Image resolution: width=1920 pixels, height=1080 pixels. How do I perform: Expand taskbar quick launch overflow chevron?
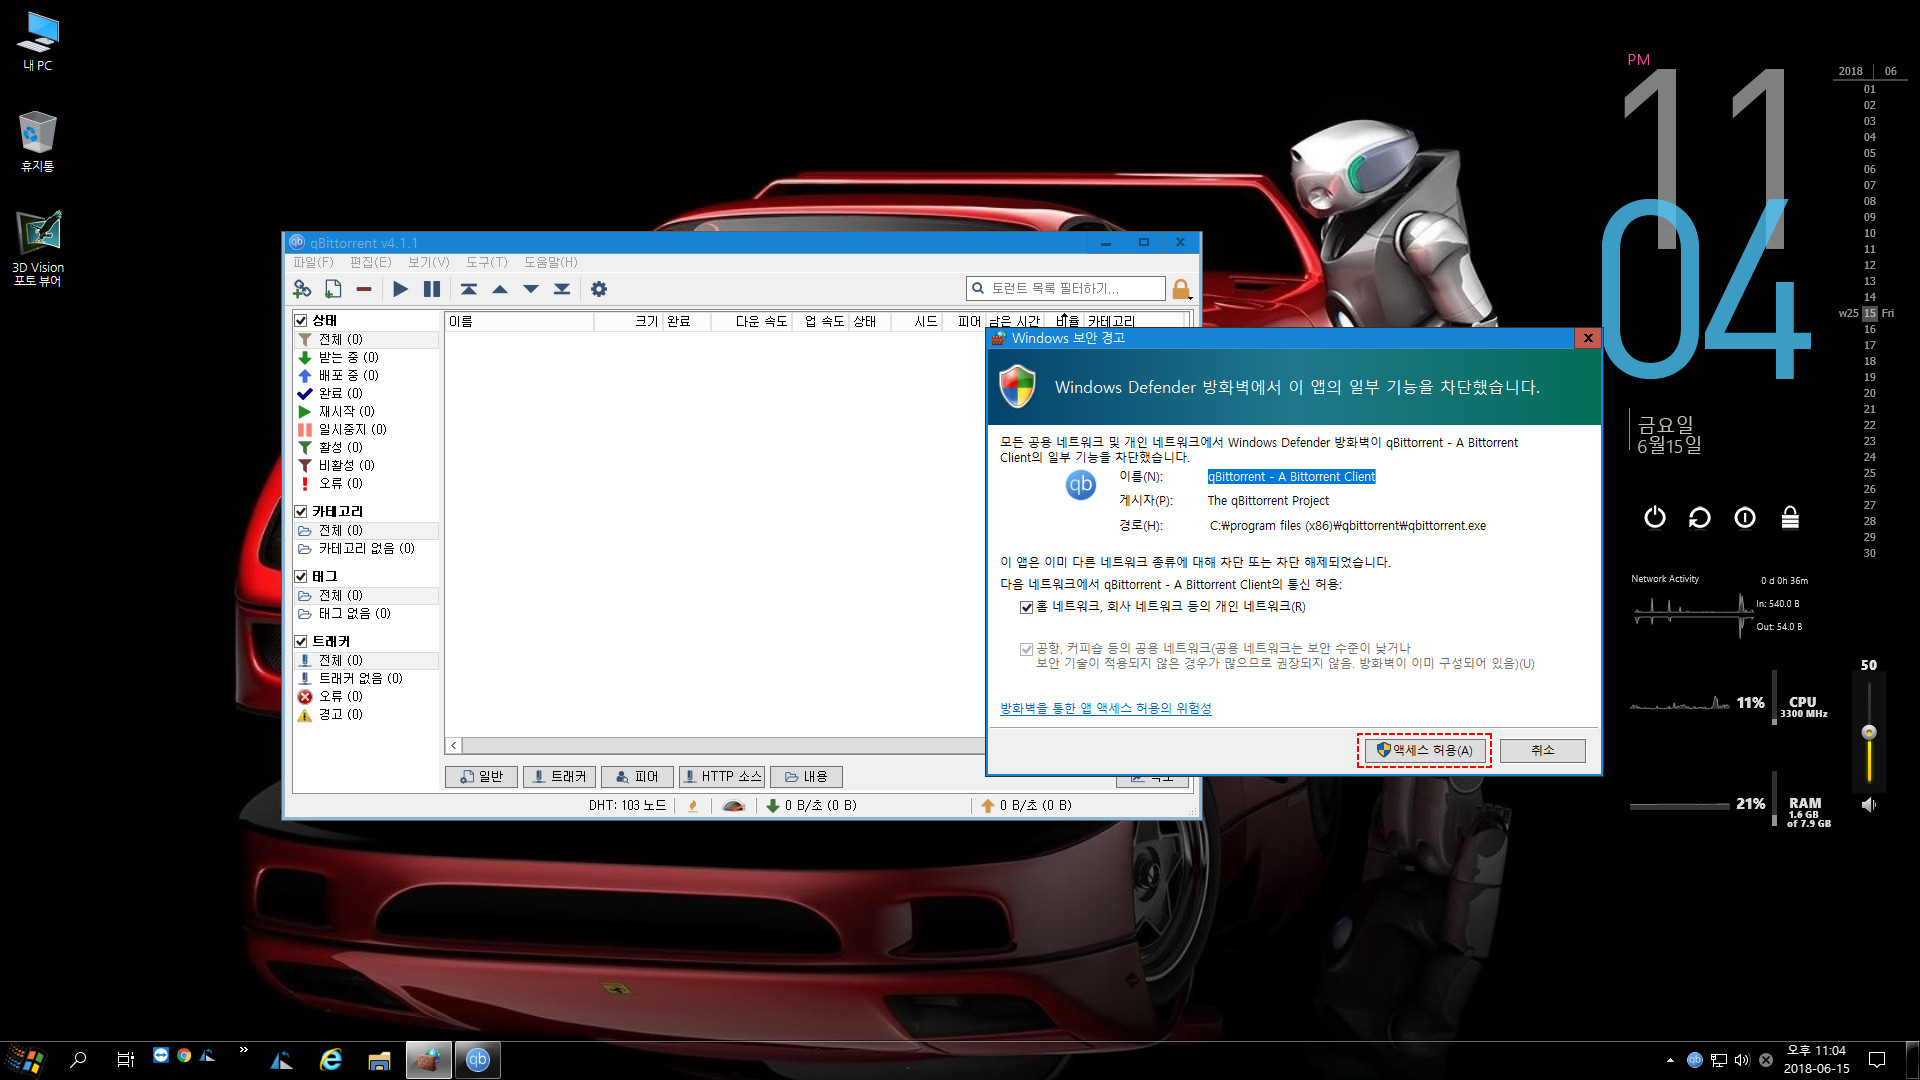pyautogui.click(x=244, y=1050)
